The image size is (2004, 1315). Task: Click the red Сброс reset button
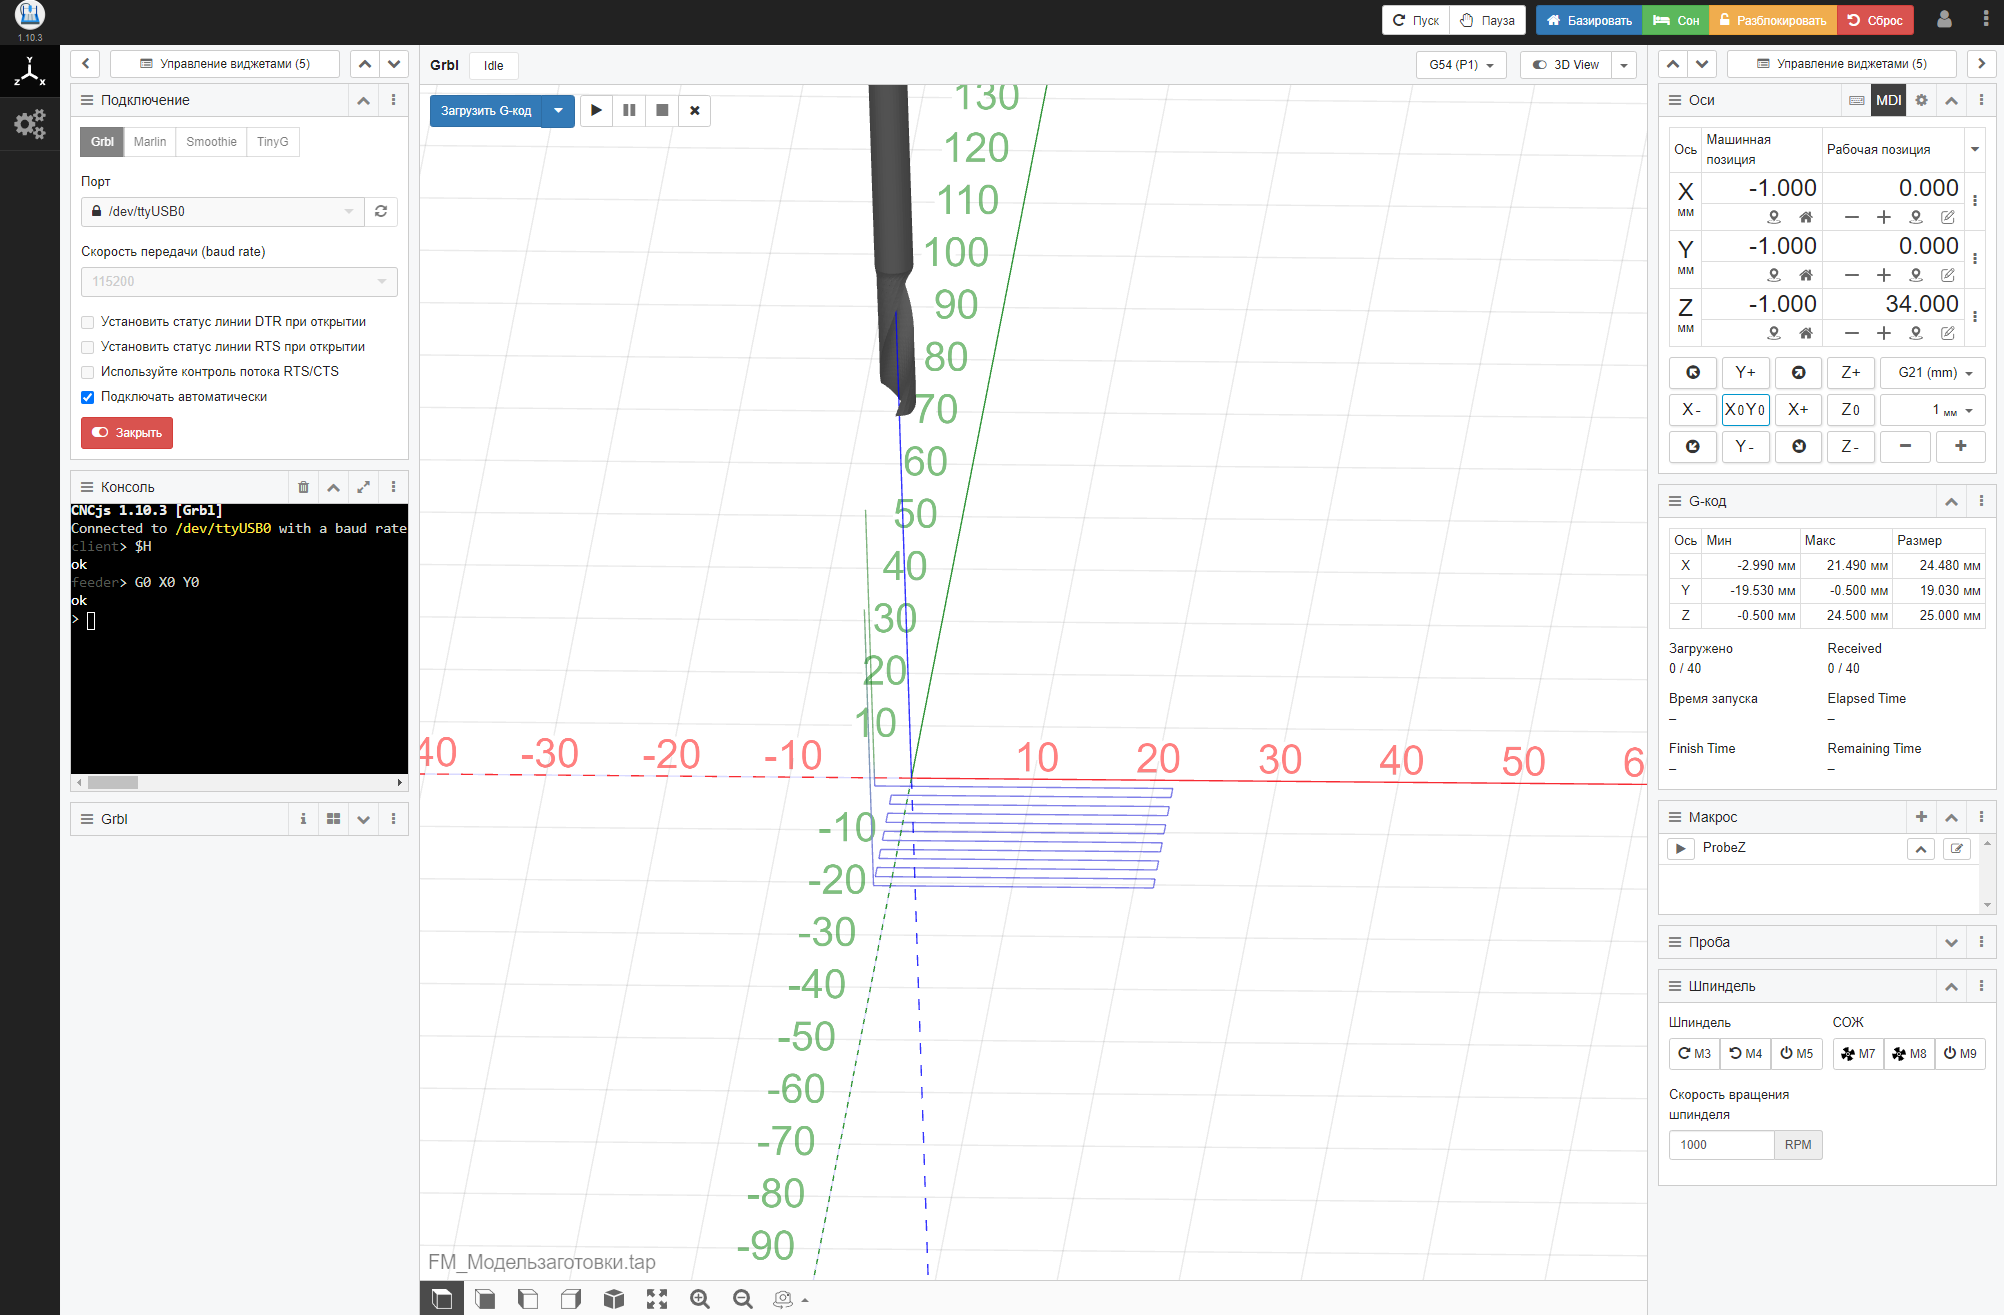[x=1875, y=20]
